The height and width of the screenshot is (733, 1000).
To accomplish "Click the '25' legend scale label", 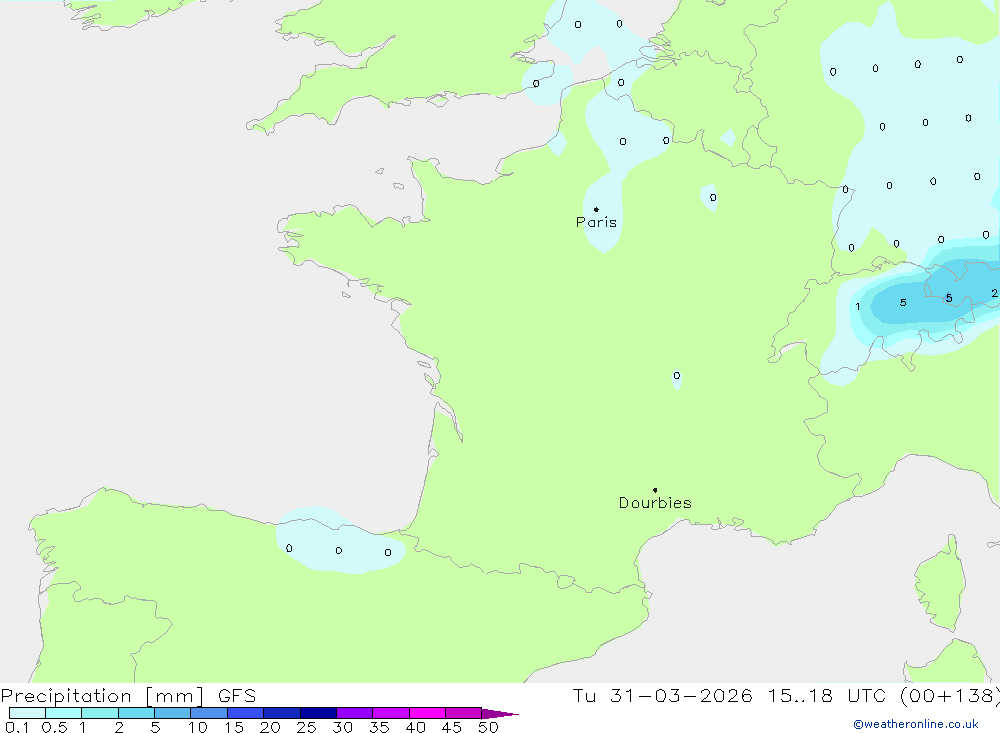I will pyautogui.click(x=307, y=727).
